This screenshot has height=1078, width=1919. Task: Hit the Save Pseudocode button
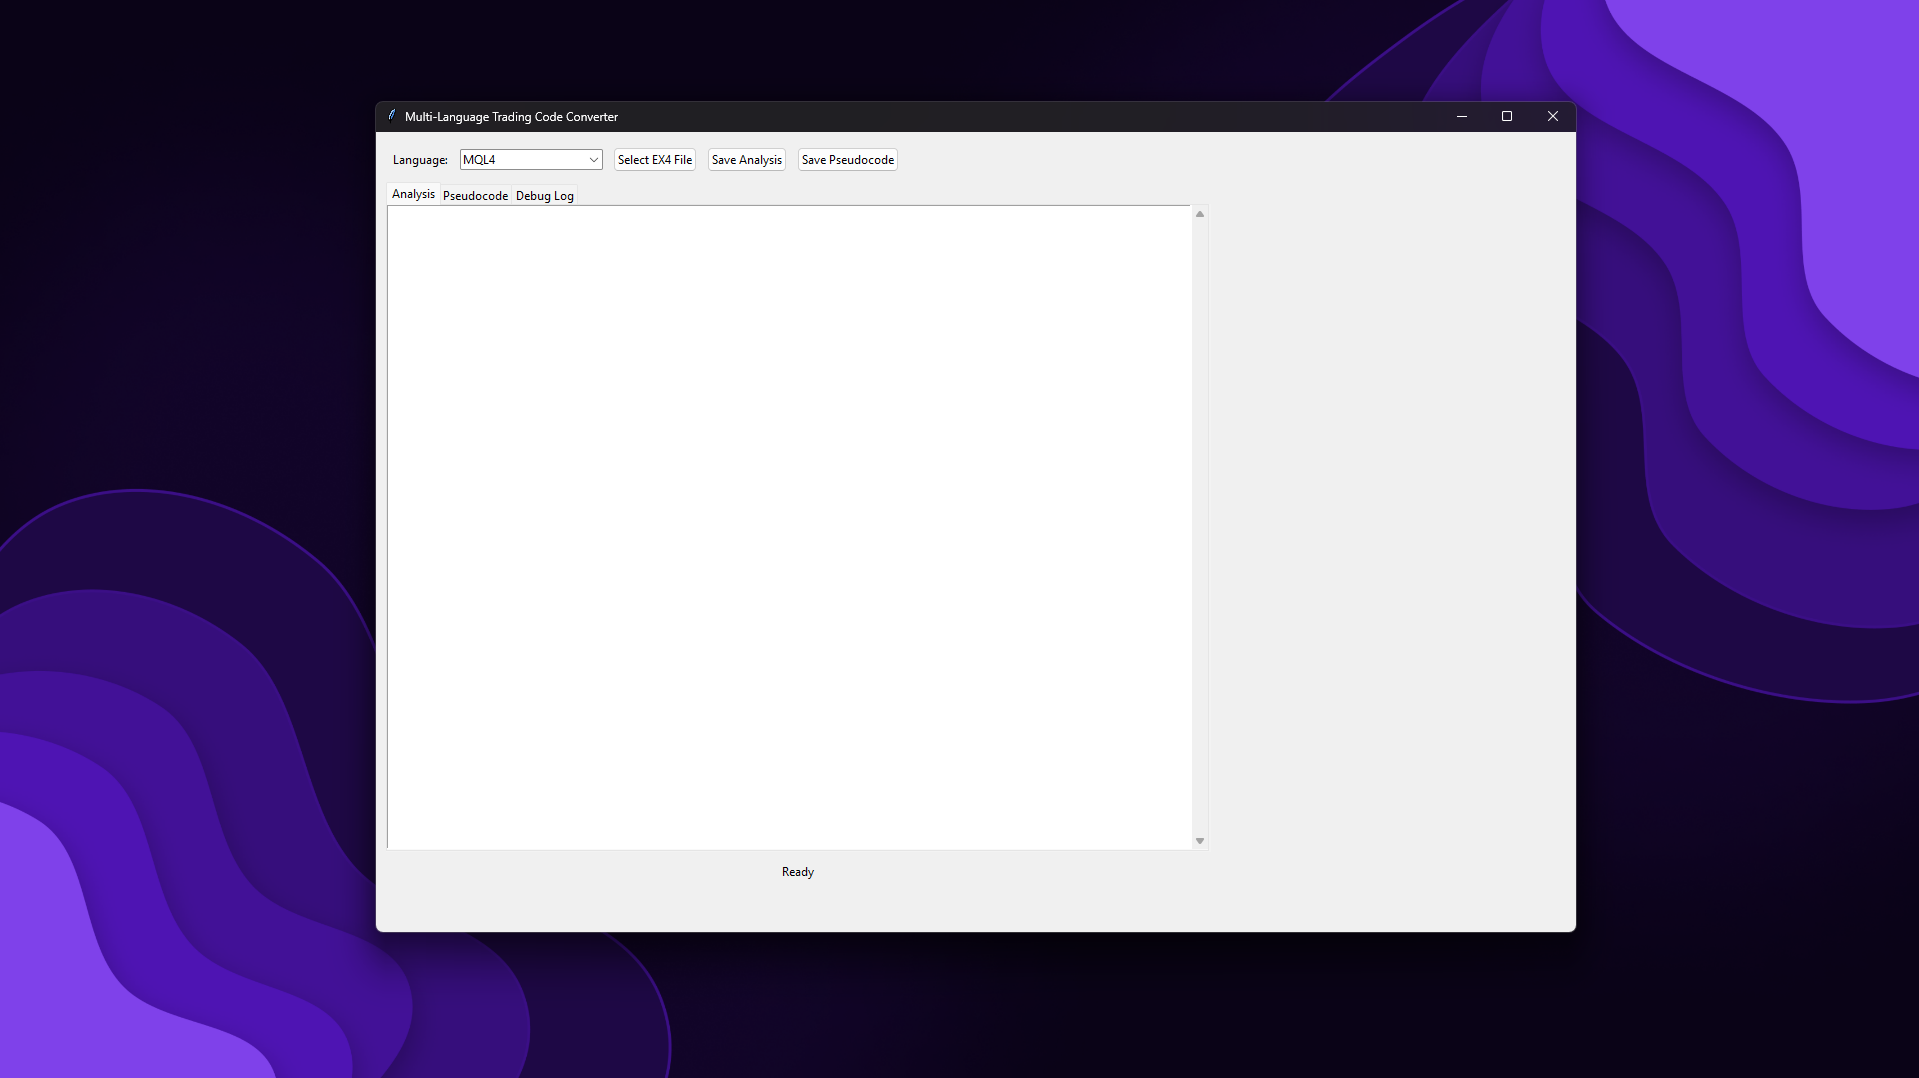pos(847,160)
